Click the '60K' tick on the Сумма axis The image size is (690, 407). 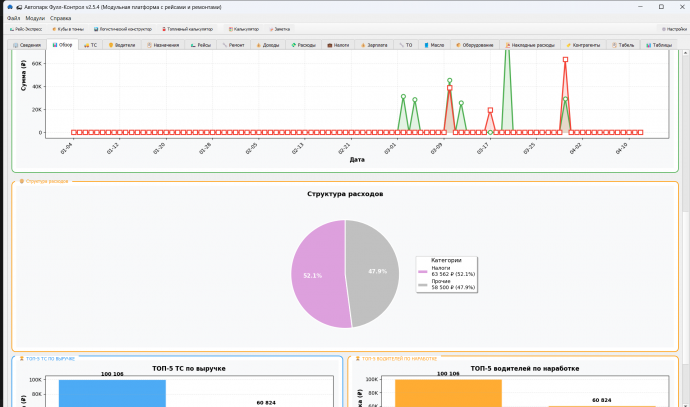point(37,64)
